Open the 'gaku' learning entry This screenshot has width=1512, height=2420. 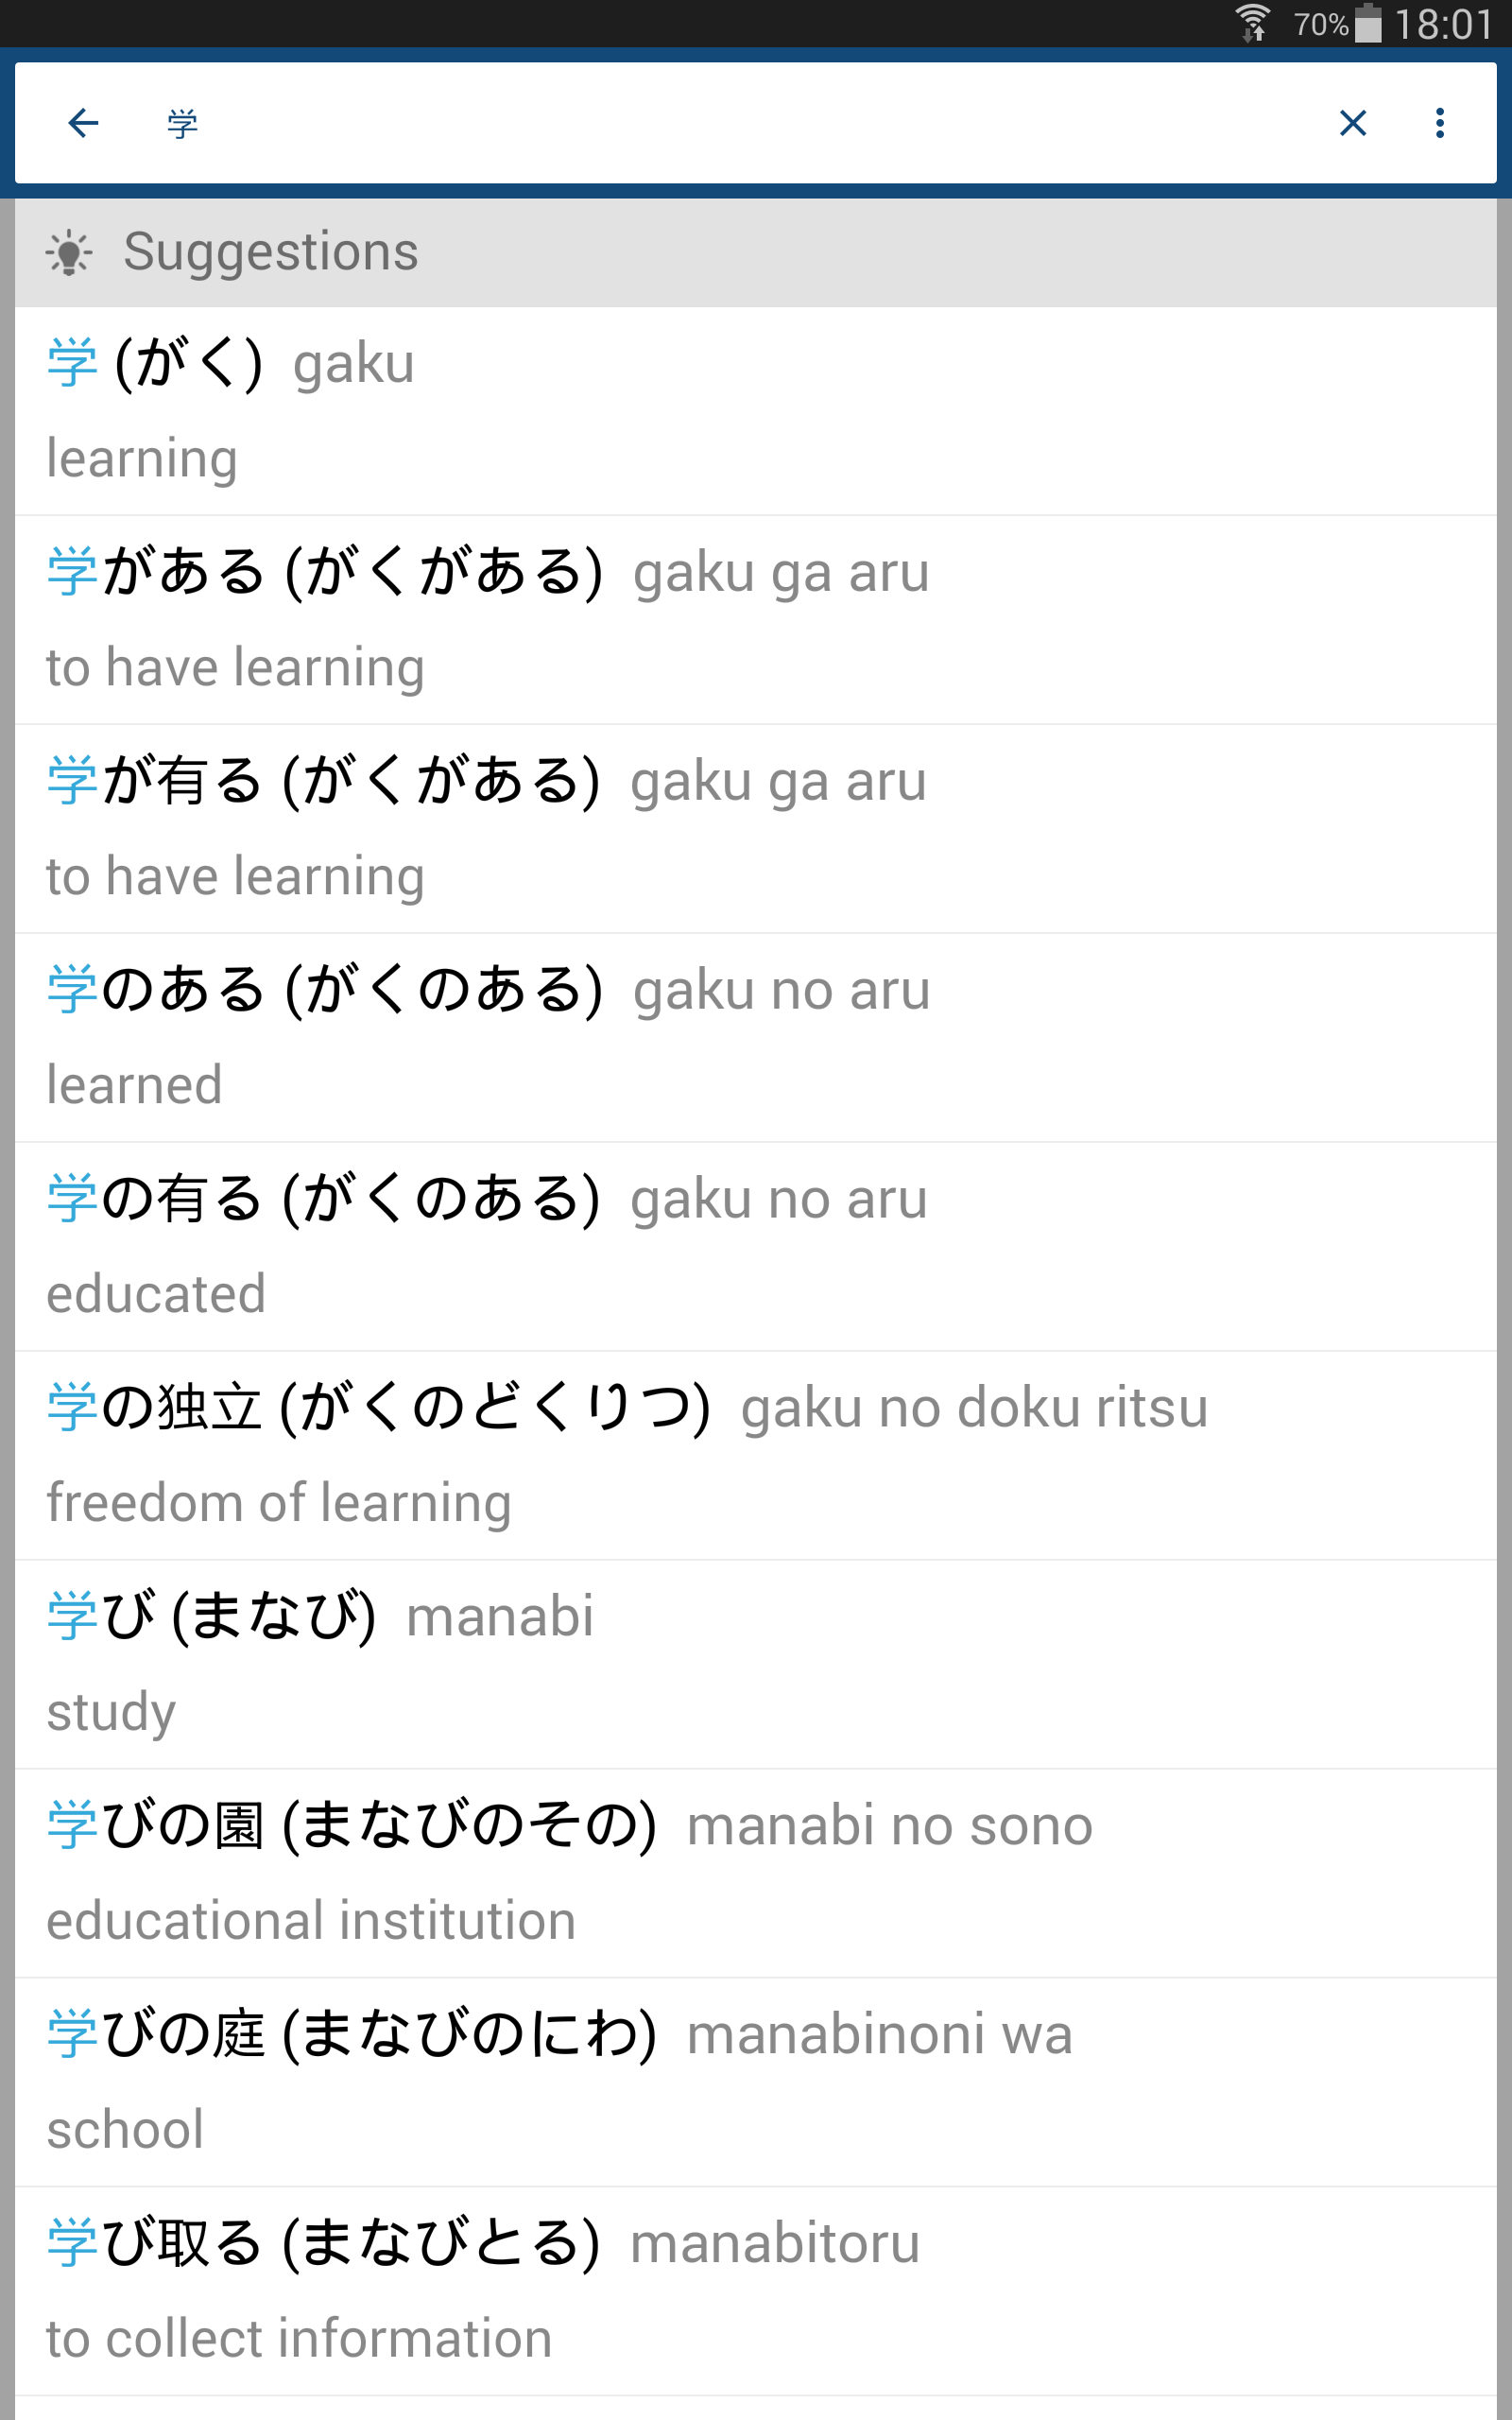pos(755,411)
